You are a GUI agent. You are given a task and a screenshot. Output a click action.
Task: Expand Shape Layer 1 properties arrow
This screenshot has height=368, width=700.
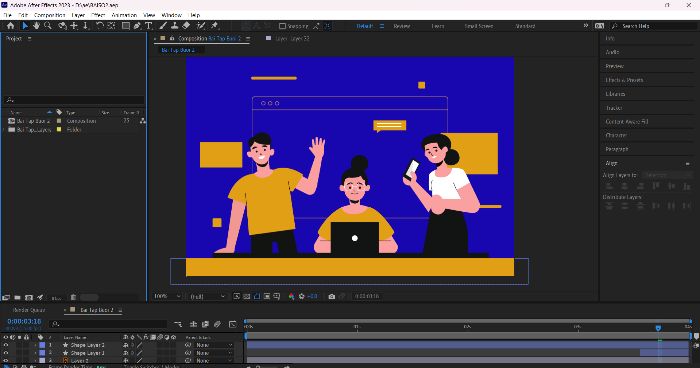[x=35, y=353]
